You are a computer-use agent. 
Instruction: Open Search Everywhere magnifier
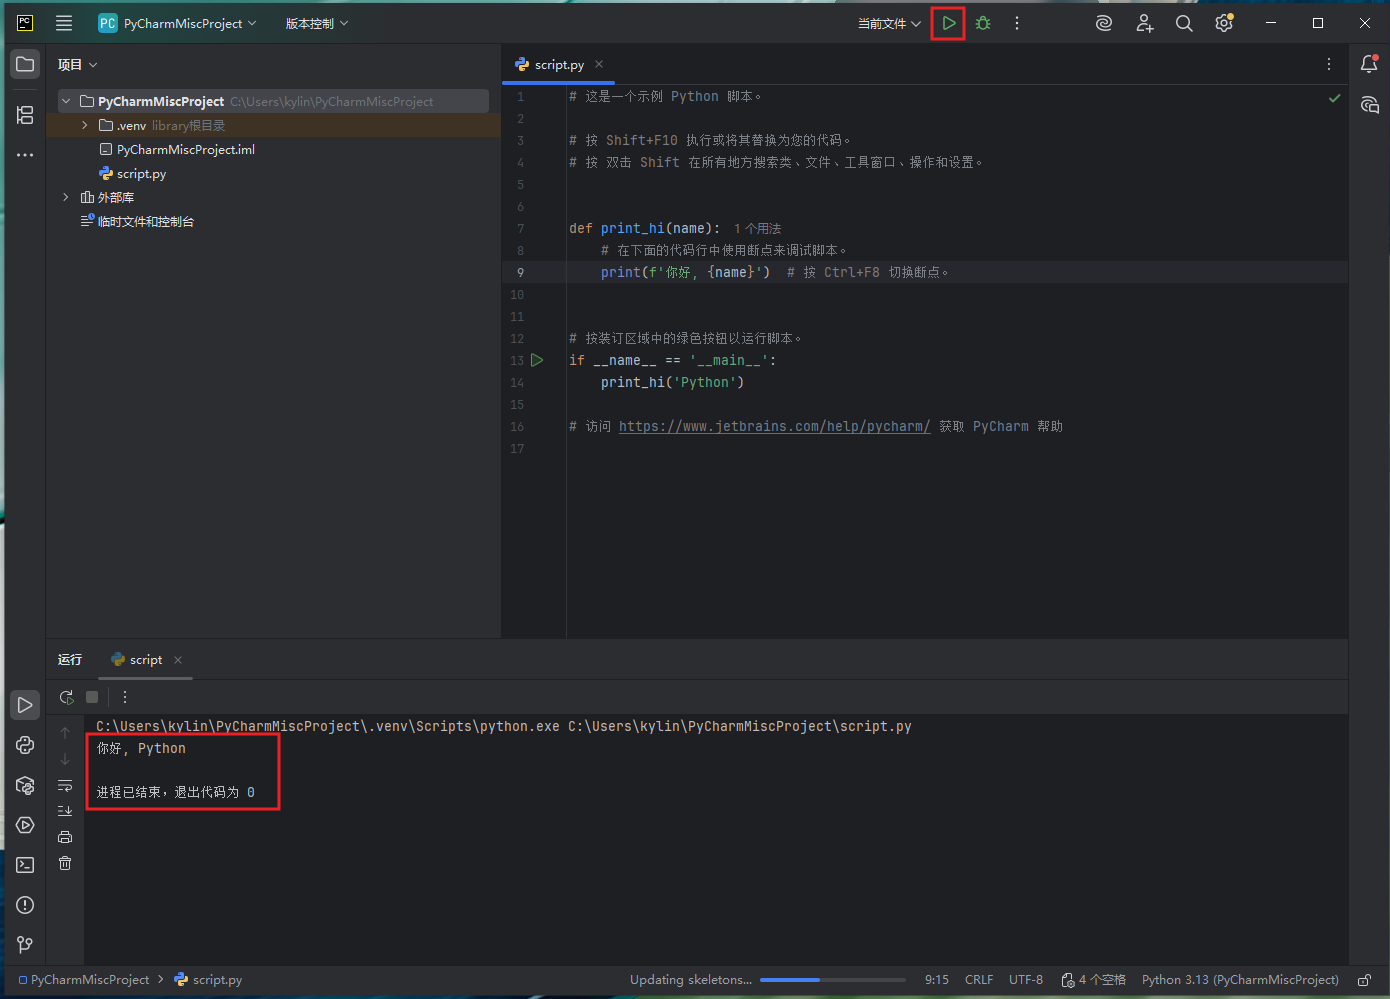coord(1184,23)
